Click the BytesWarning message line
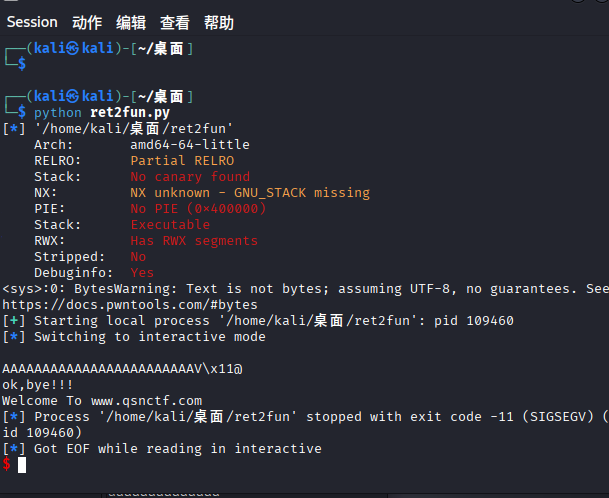This screenshot has width=609, height=498. coord(300,288)
